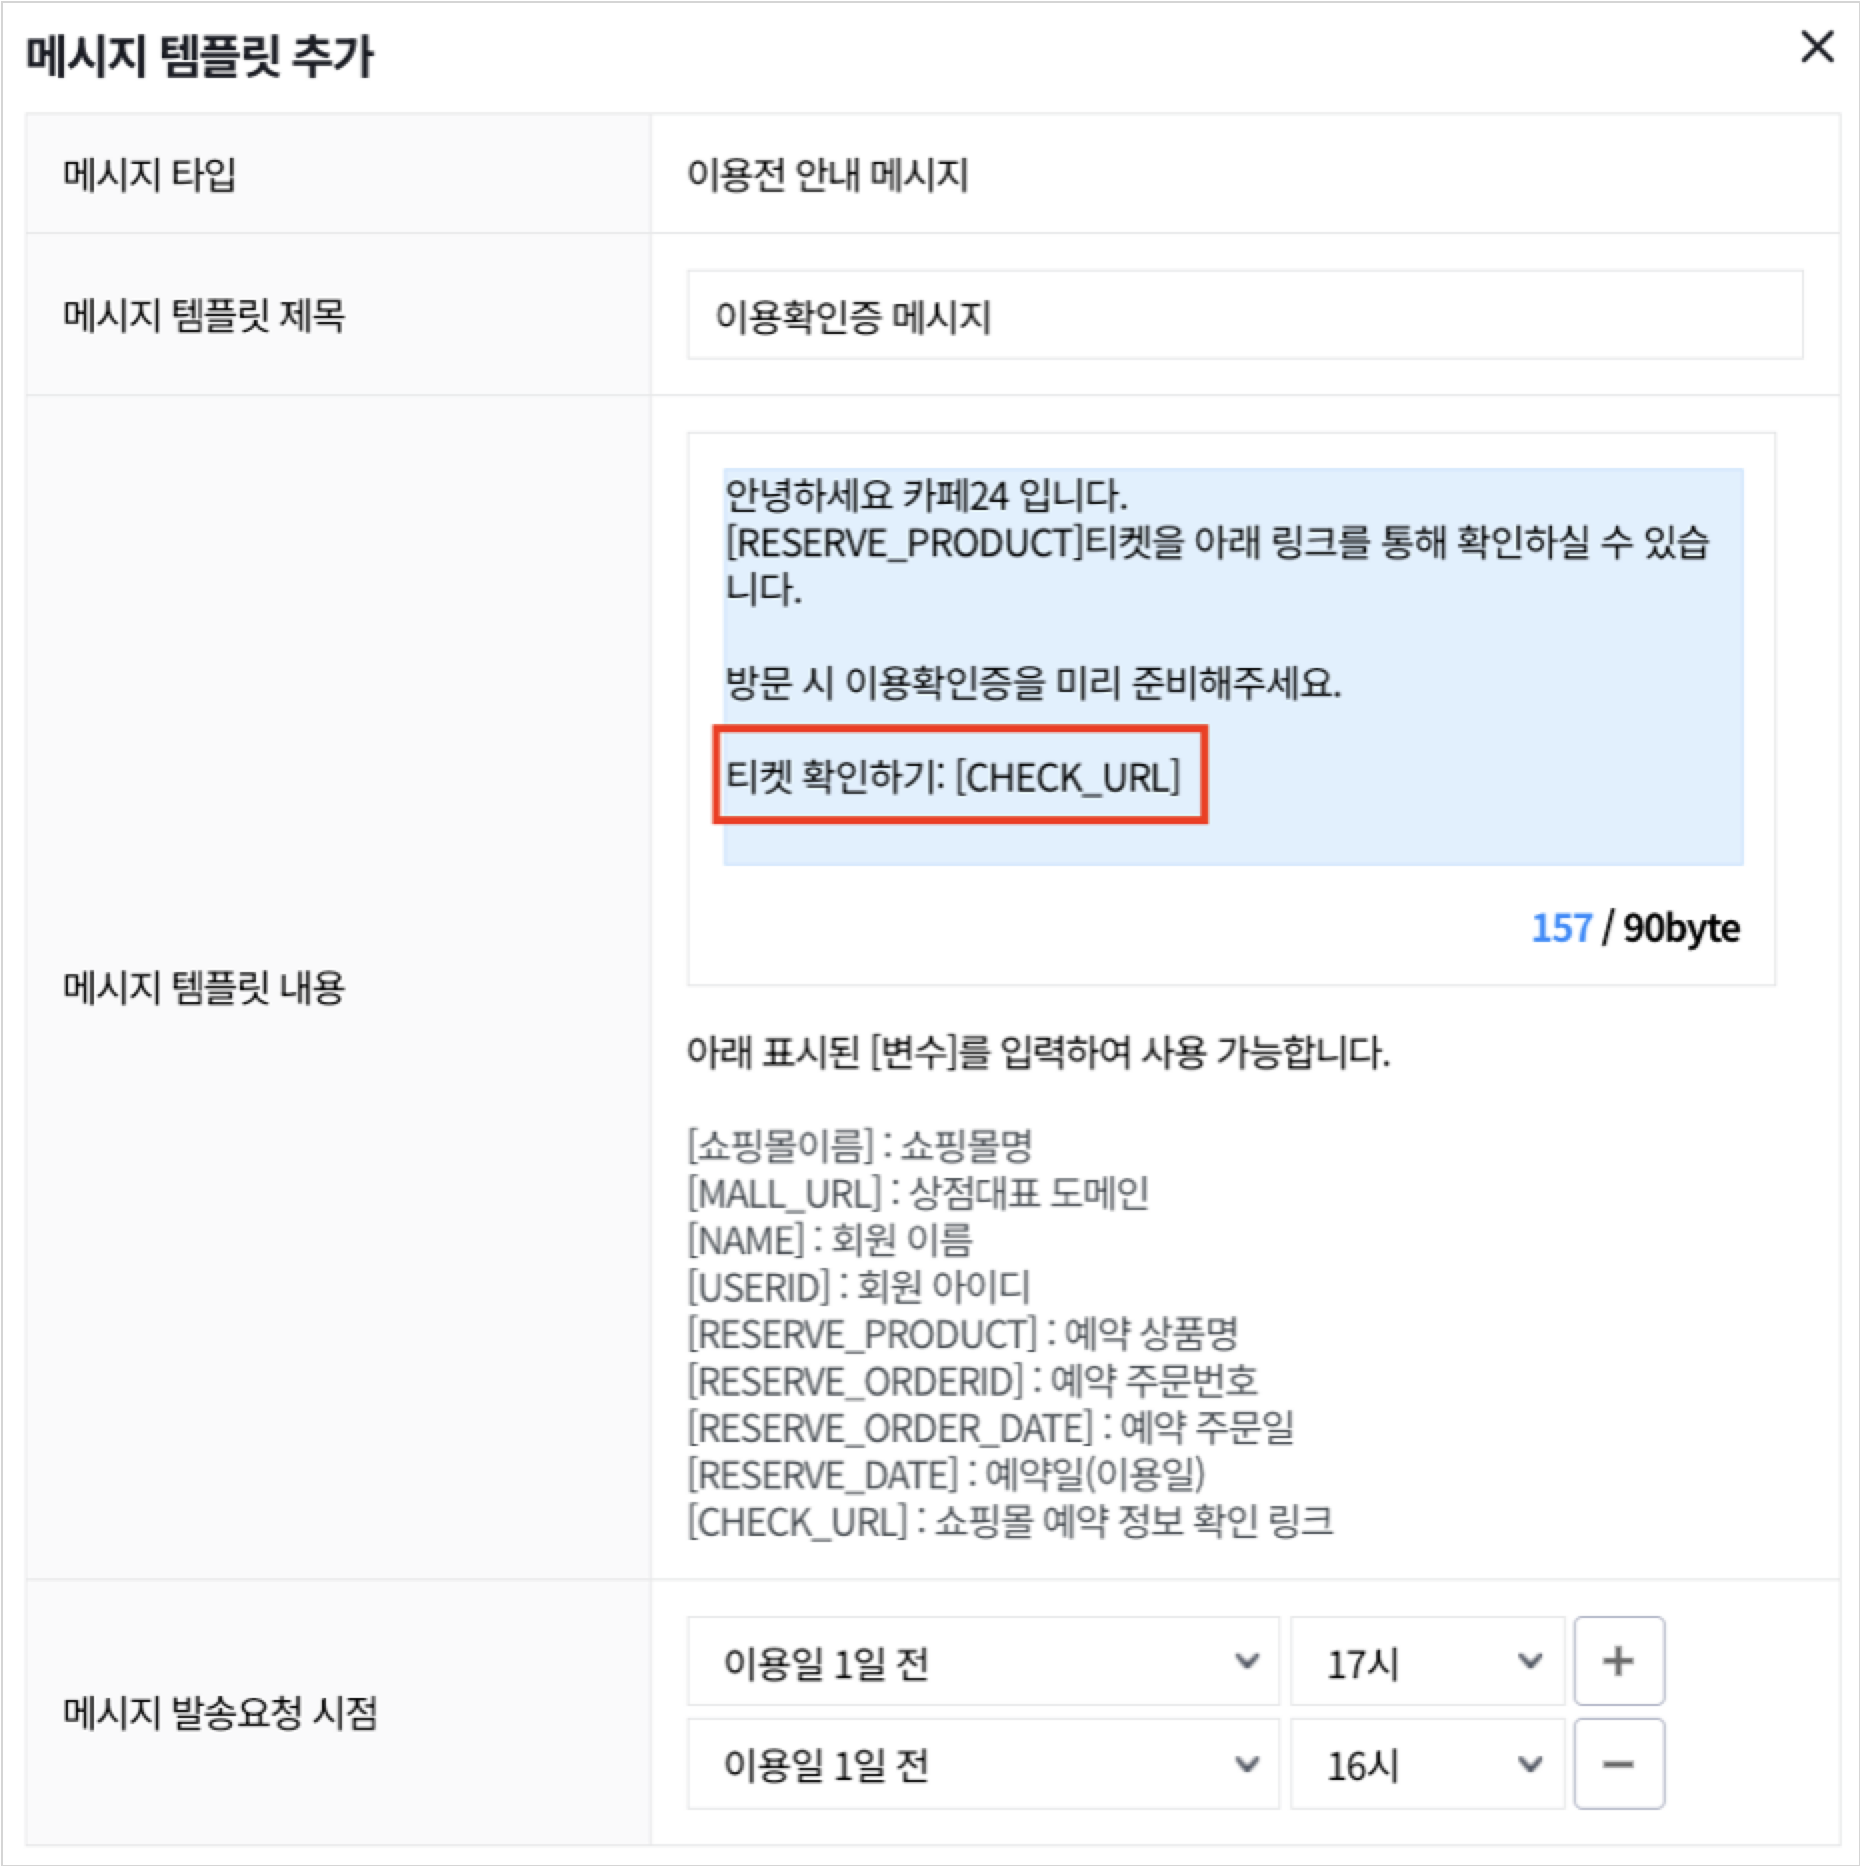Click the [RESERVE_PRODUCT] 예약 상품명 variable
Image resolution: width=1860 pixels, height=1866 pixels.
click(962, 1333)
